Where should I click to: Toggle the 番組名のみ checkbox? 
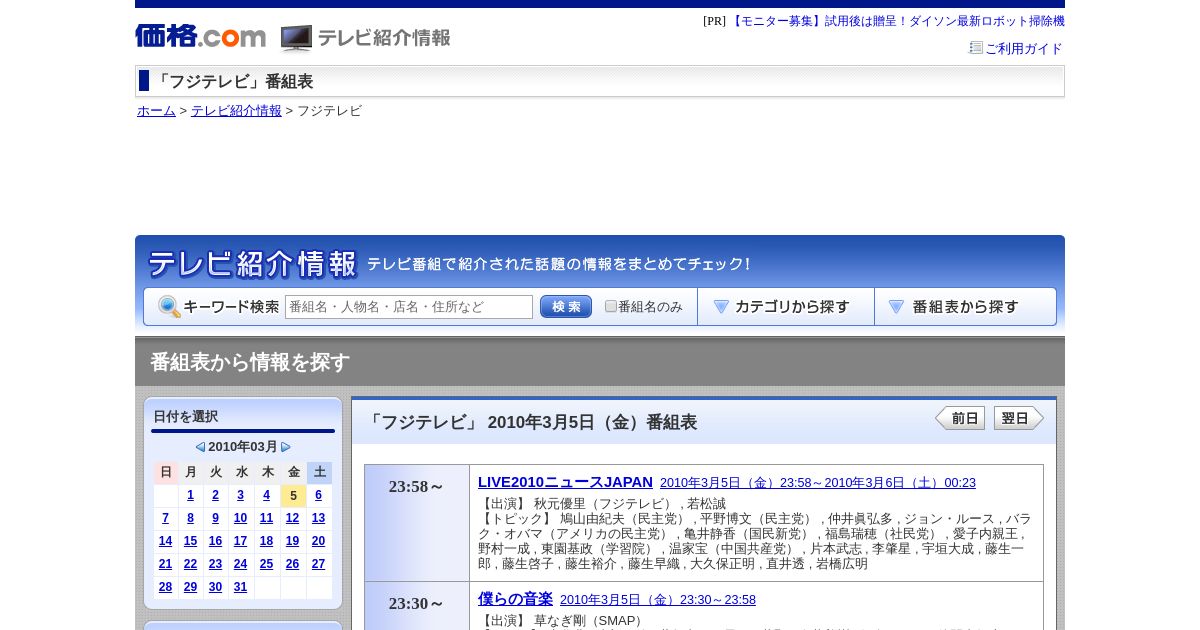(x=611, y=306)
